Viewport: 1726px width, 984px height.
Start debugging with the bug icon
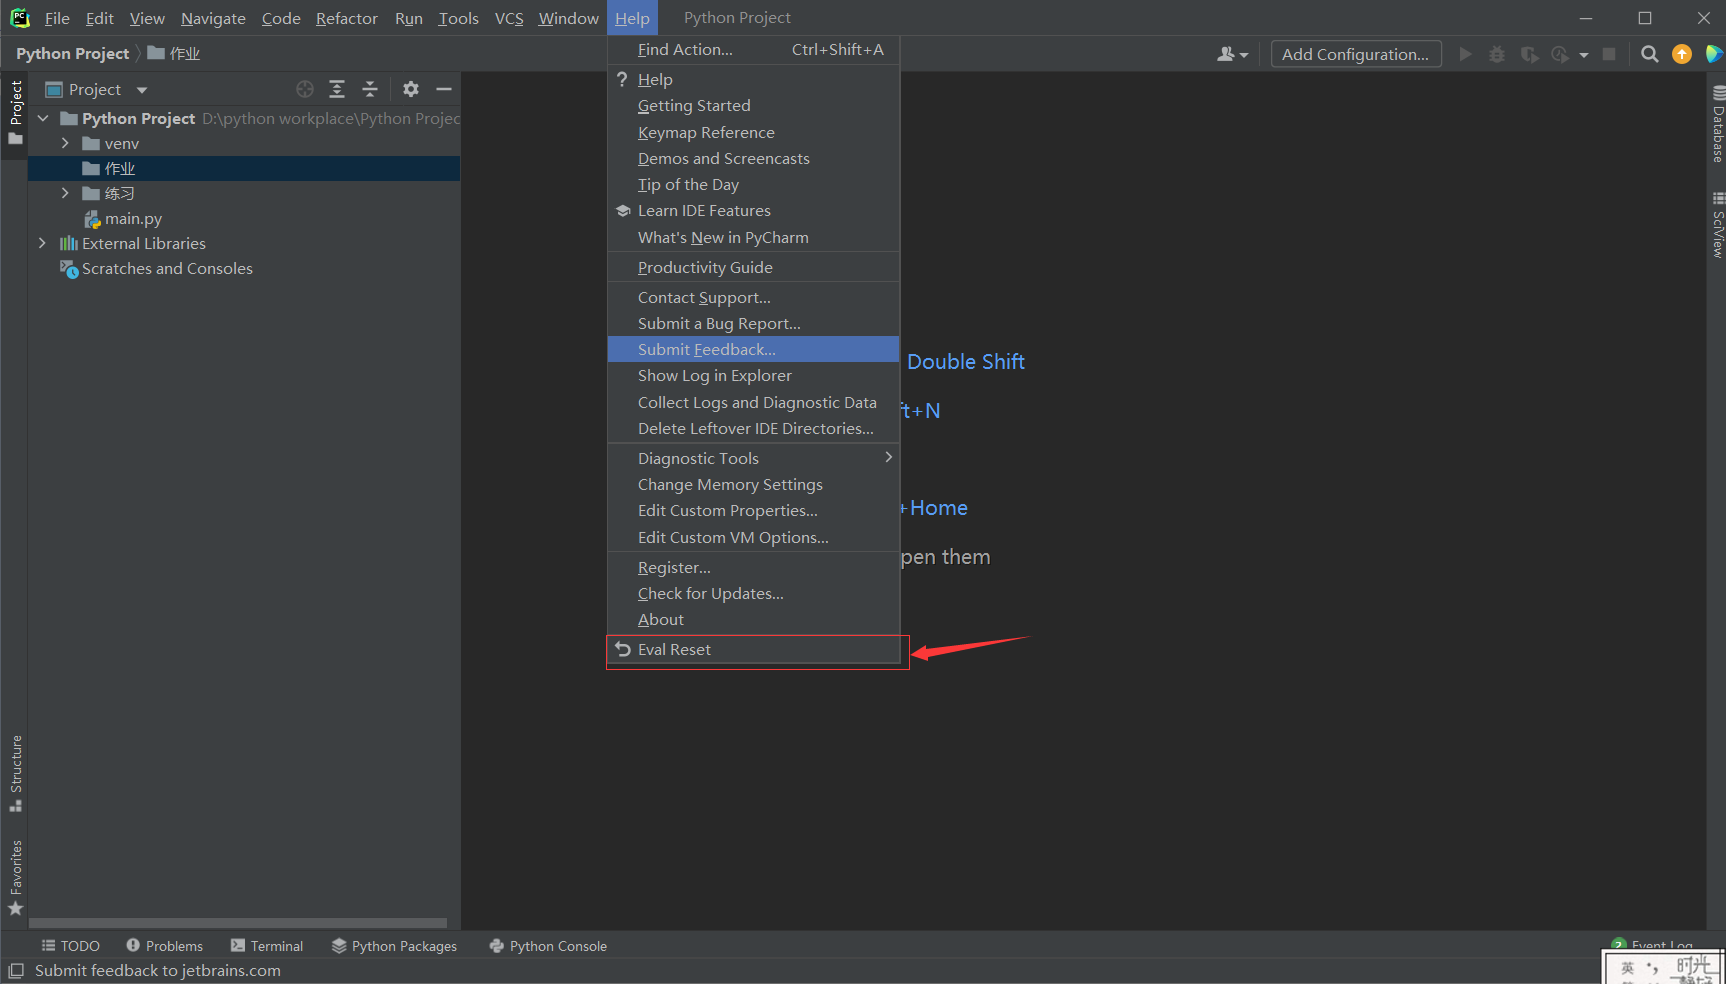point(1497,54)
